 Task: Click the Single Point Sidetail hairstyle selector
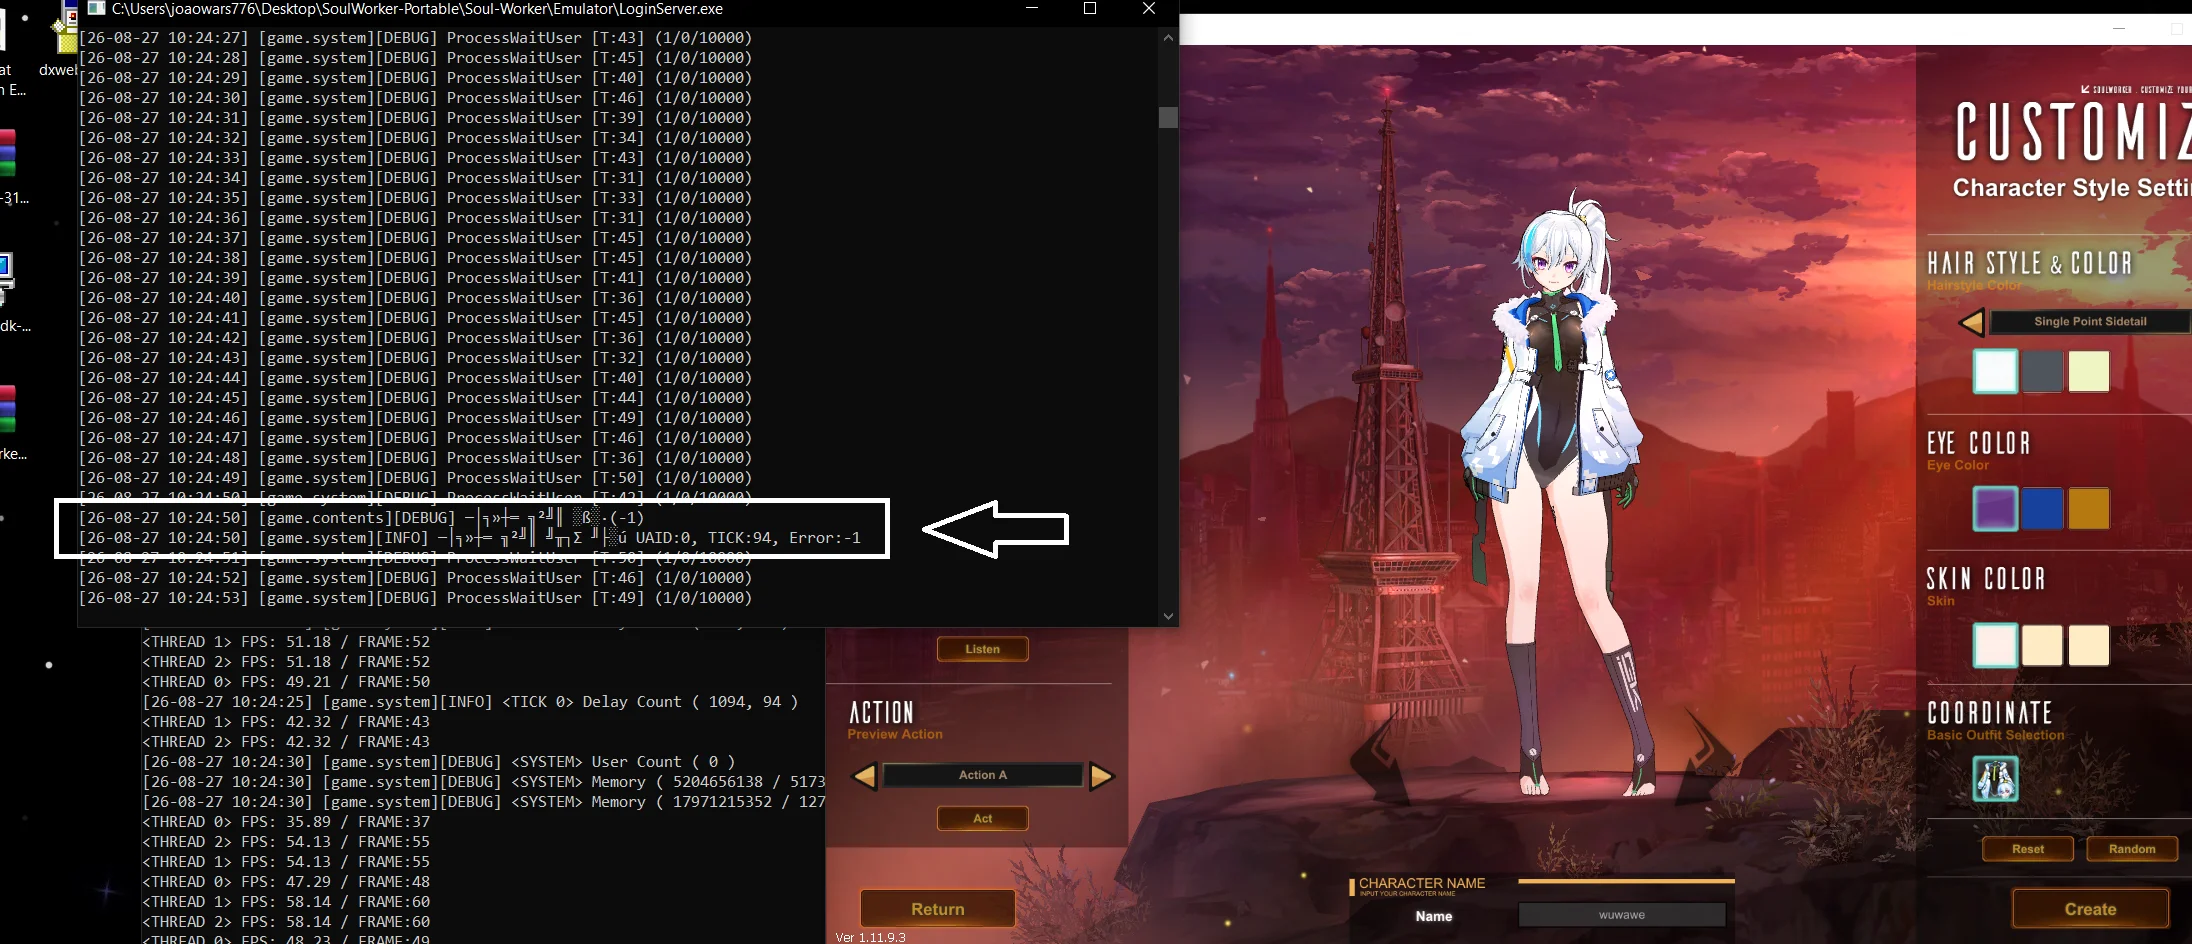coord(2090,322)
